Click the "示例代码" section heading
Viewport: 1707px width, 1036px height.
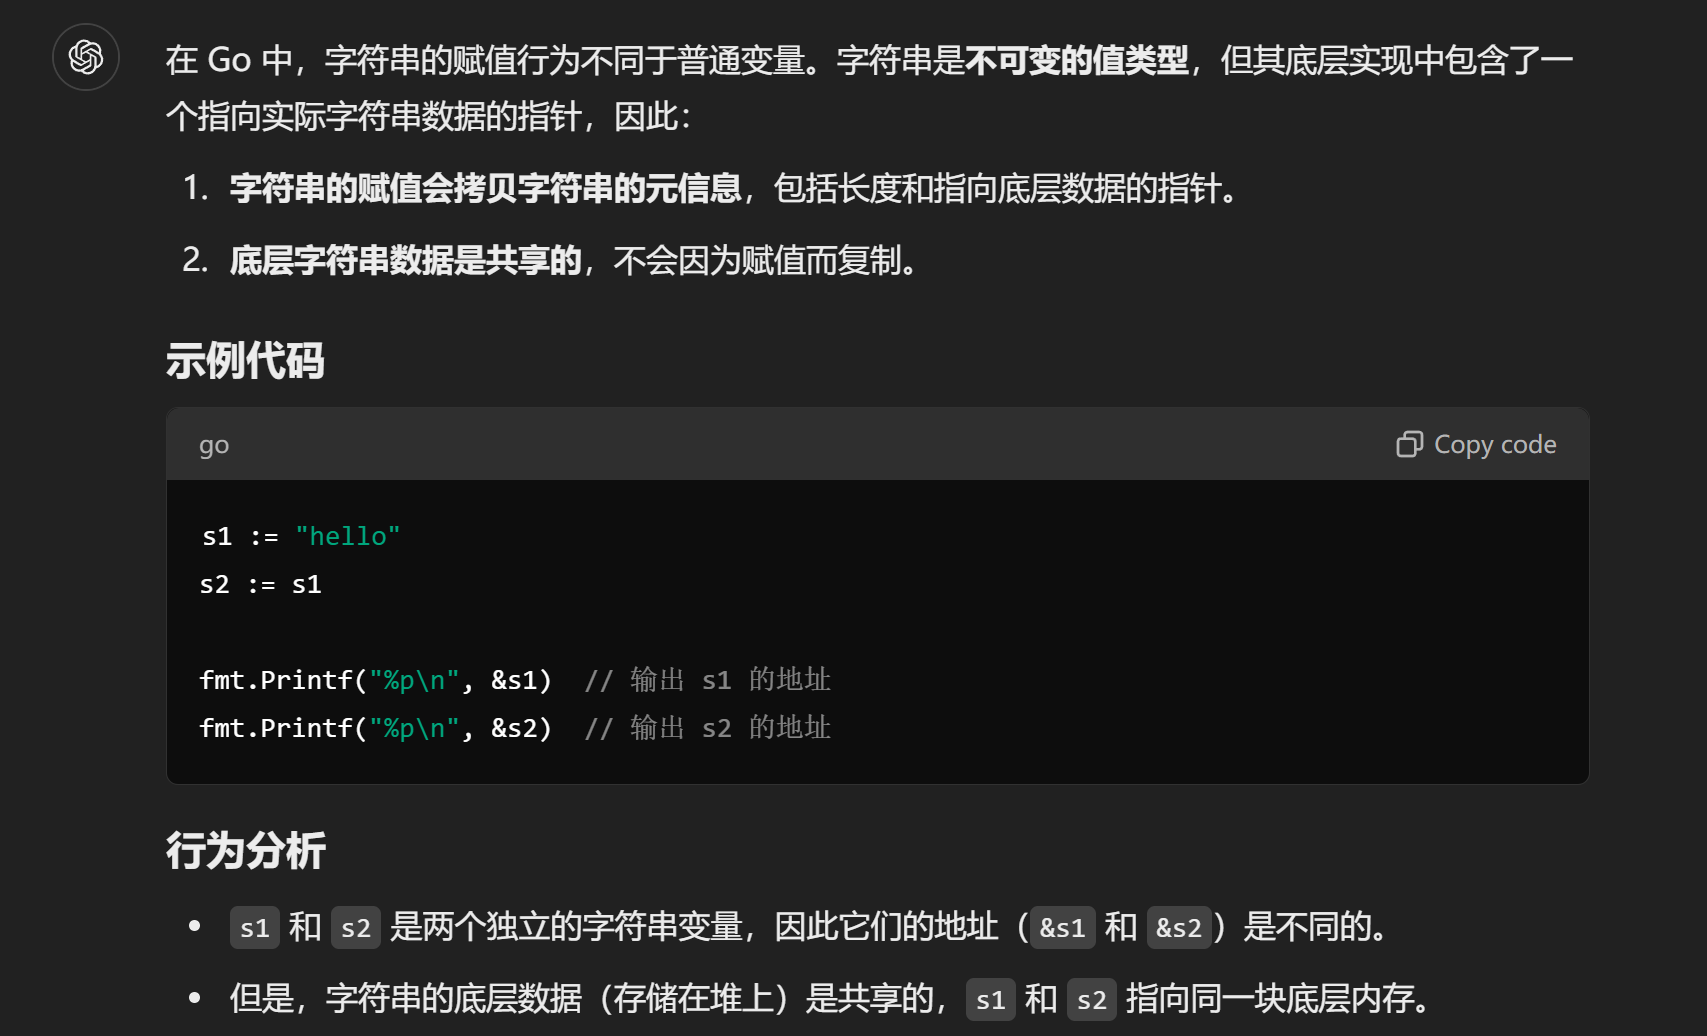pyautogui.click(x=245, y=361)
